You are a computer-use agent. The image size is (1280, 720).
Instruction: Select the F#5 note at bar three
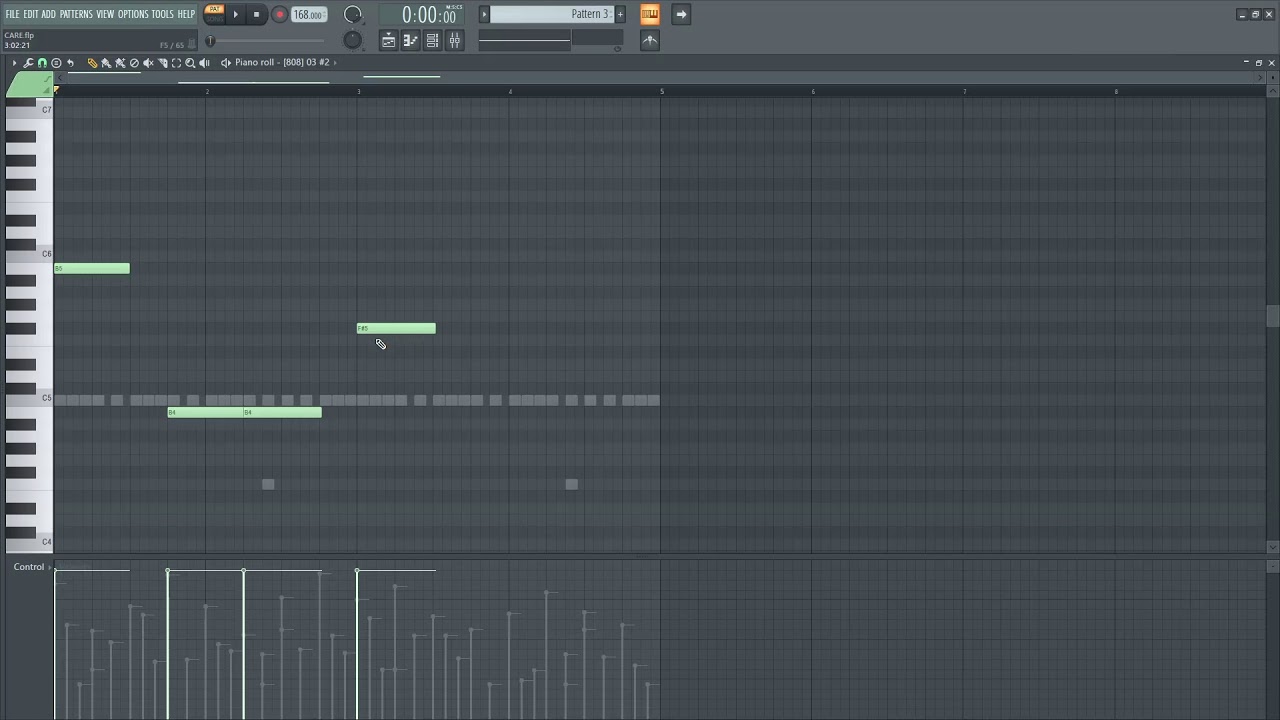coord(396,328)
